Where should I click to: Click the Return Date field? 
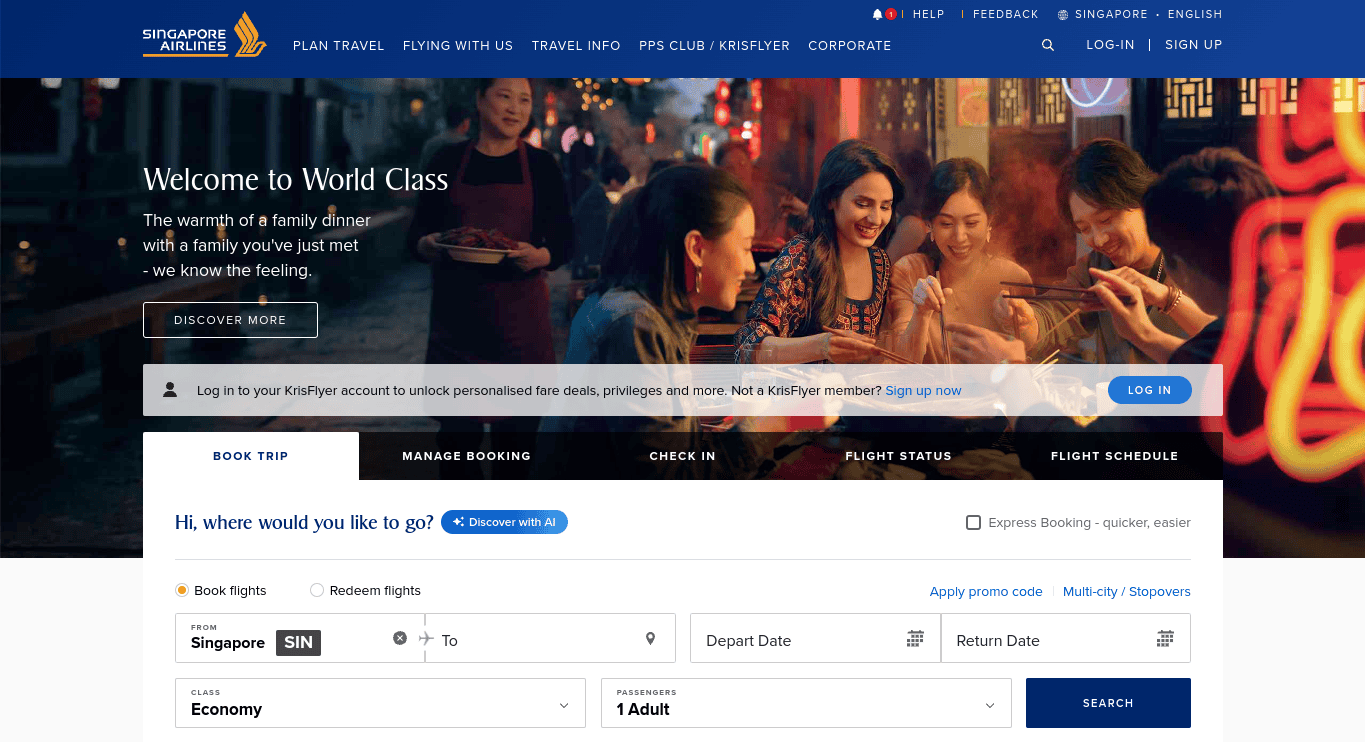coord(1066,638)
